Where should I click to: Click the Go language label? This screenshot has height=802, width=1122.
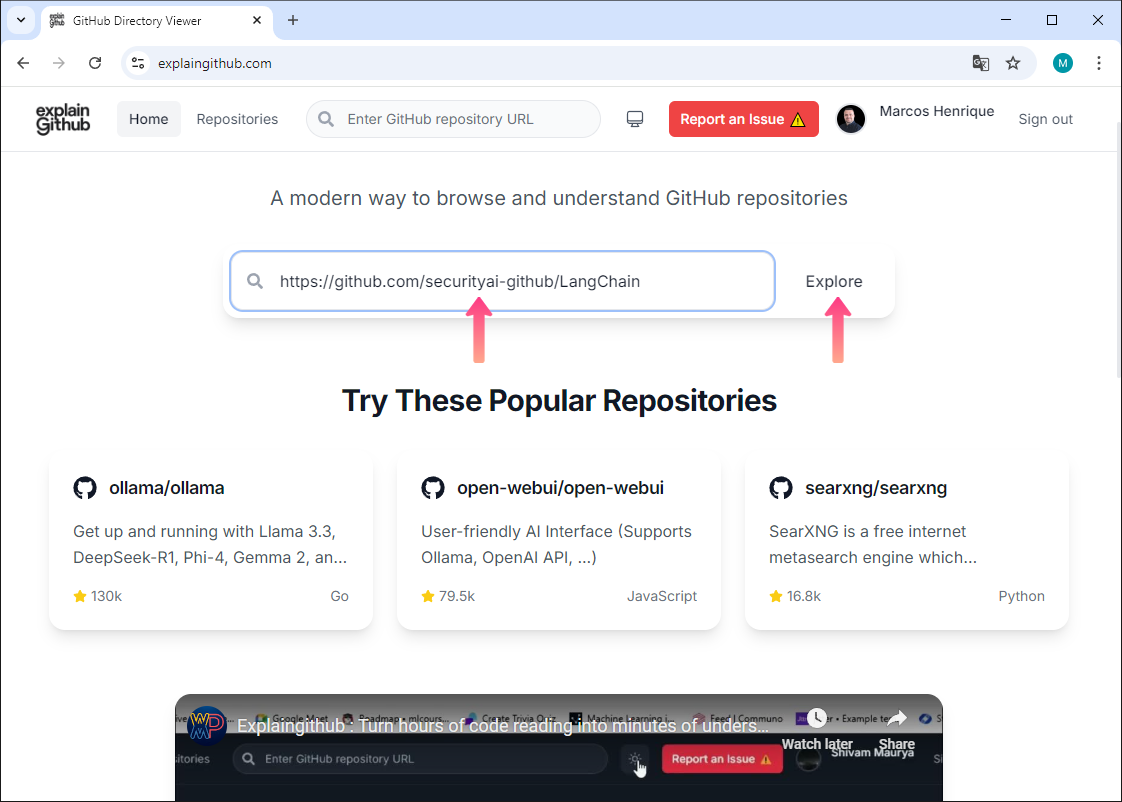pyautogui.click(x=339, y=596)
